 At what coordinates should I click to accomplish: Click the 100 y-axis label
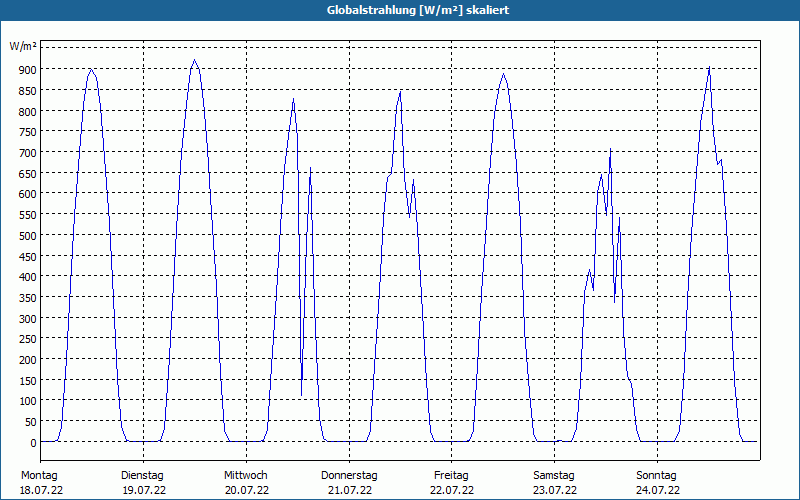[28, 402]
